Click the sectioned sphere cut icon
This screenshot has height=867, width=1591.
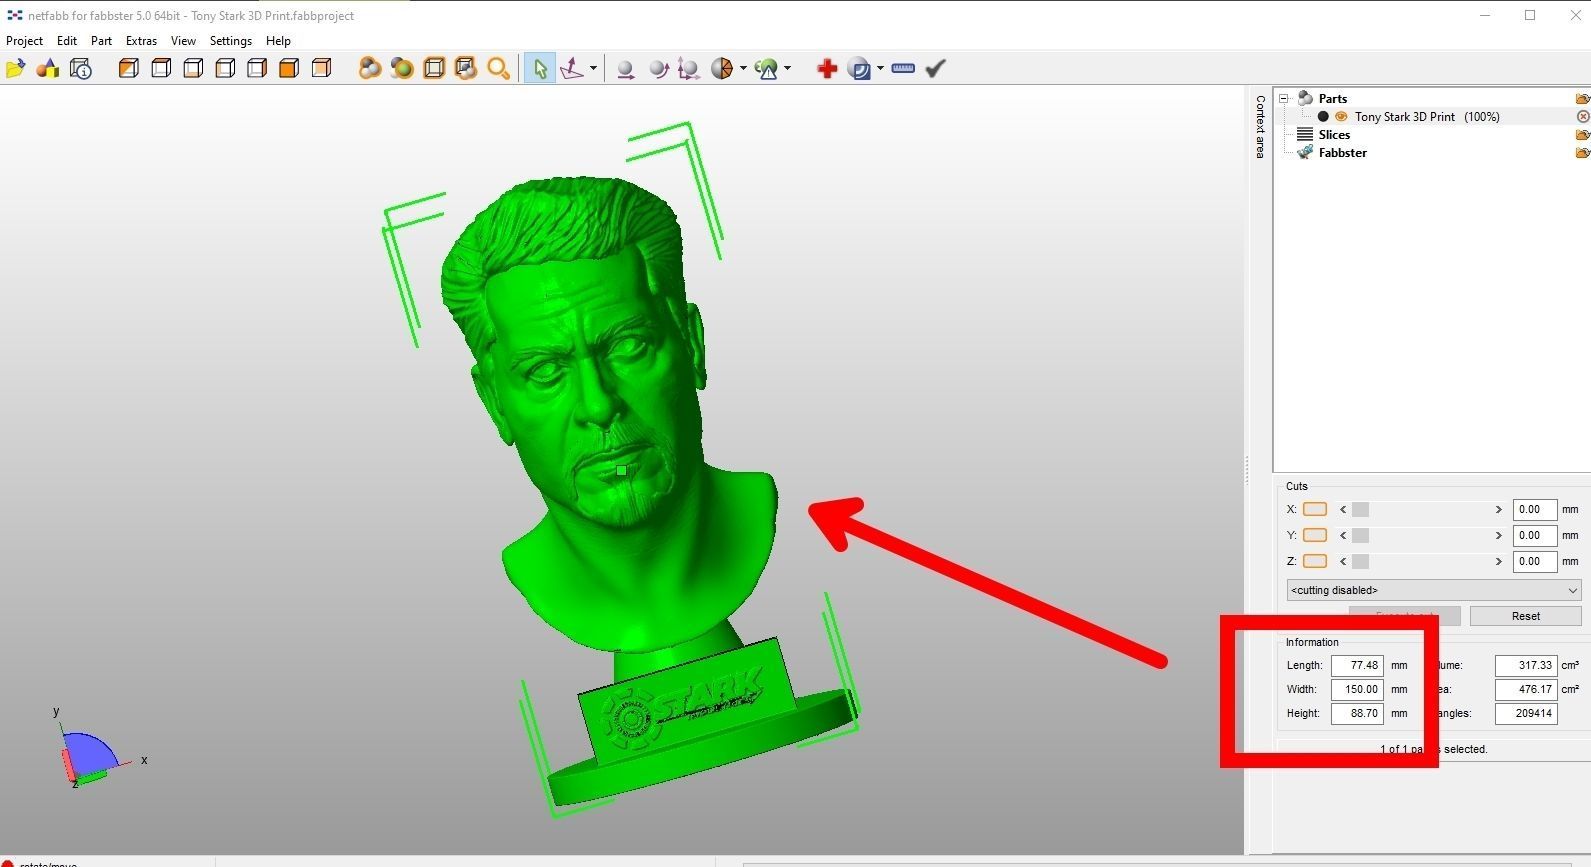click(722, 68)
